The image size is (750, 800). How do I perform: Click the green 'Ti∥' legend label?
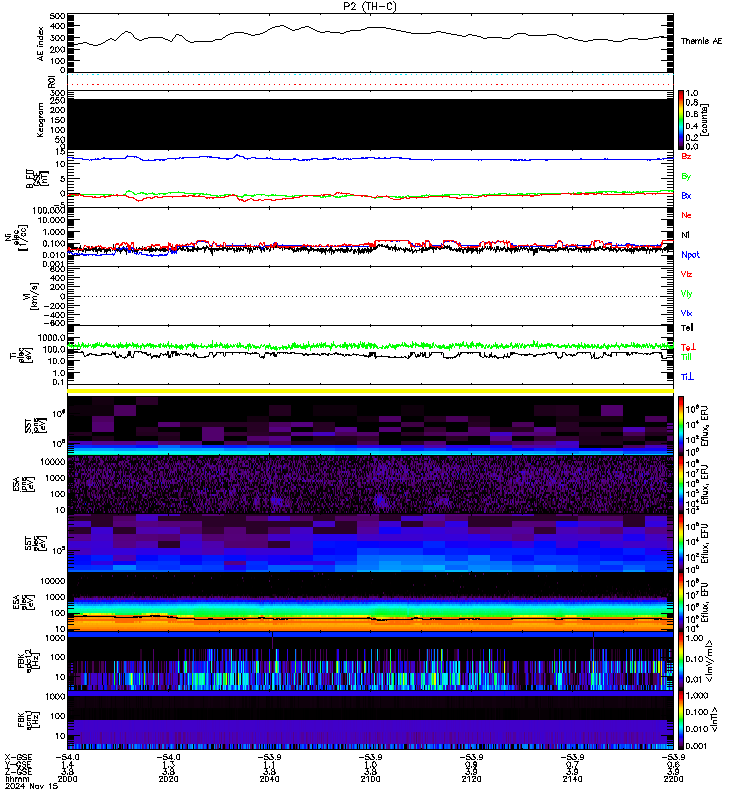tap(686, 357)
